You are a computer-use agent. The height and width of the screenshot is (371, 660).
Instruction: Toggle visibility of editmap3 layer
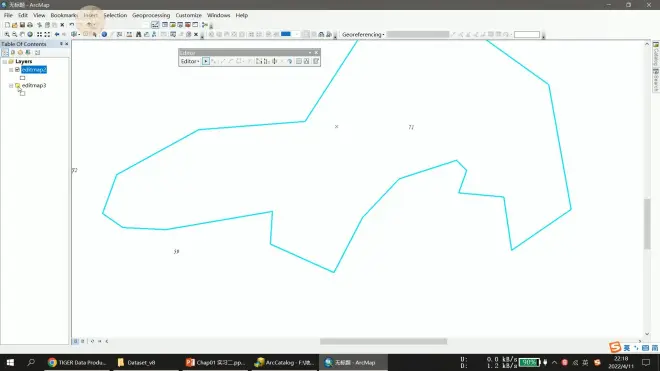pos(17,85)
